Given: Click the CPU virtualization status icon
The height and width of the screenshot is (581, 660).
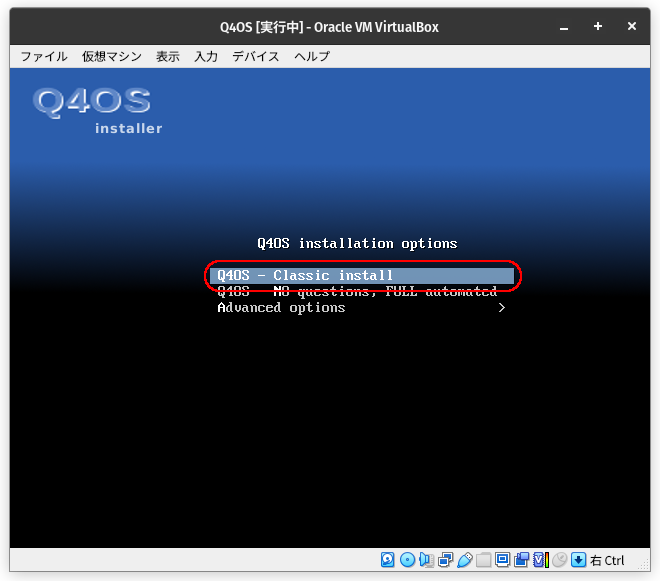Looking at the screenshot, I should point(541,560).
